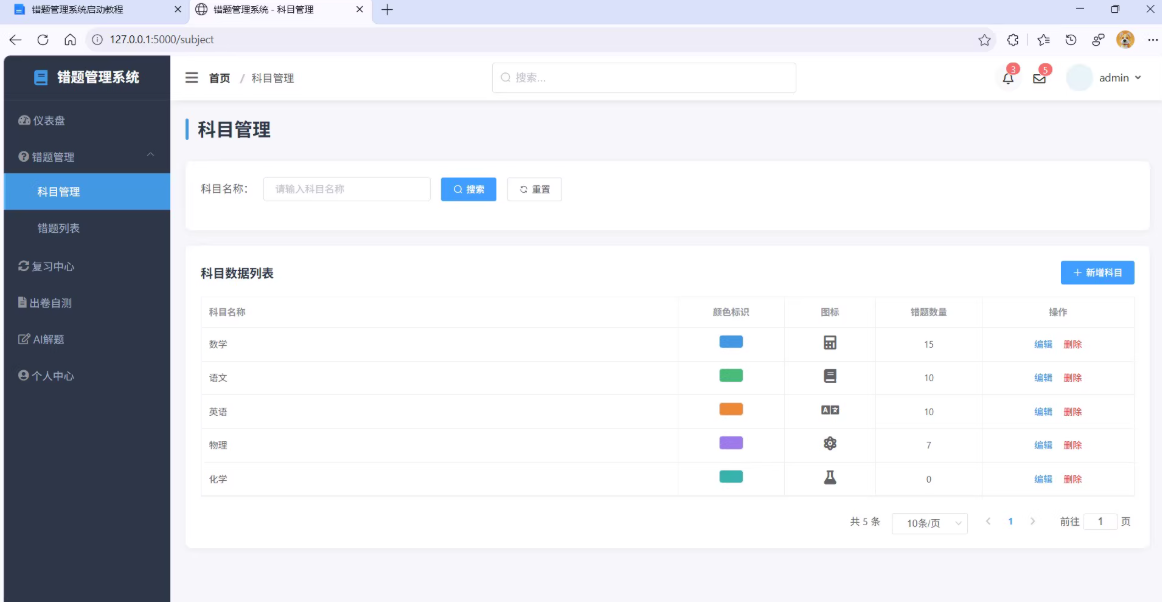Open the 10条/页 page size dropdown

[x=929, y=523]
